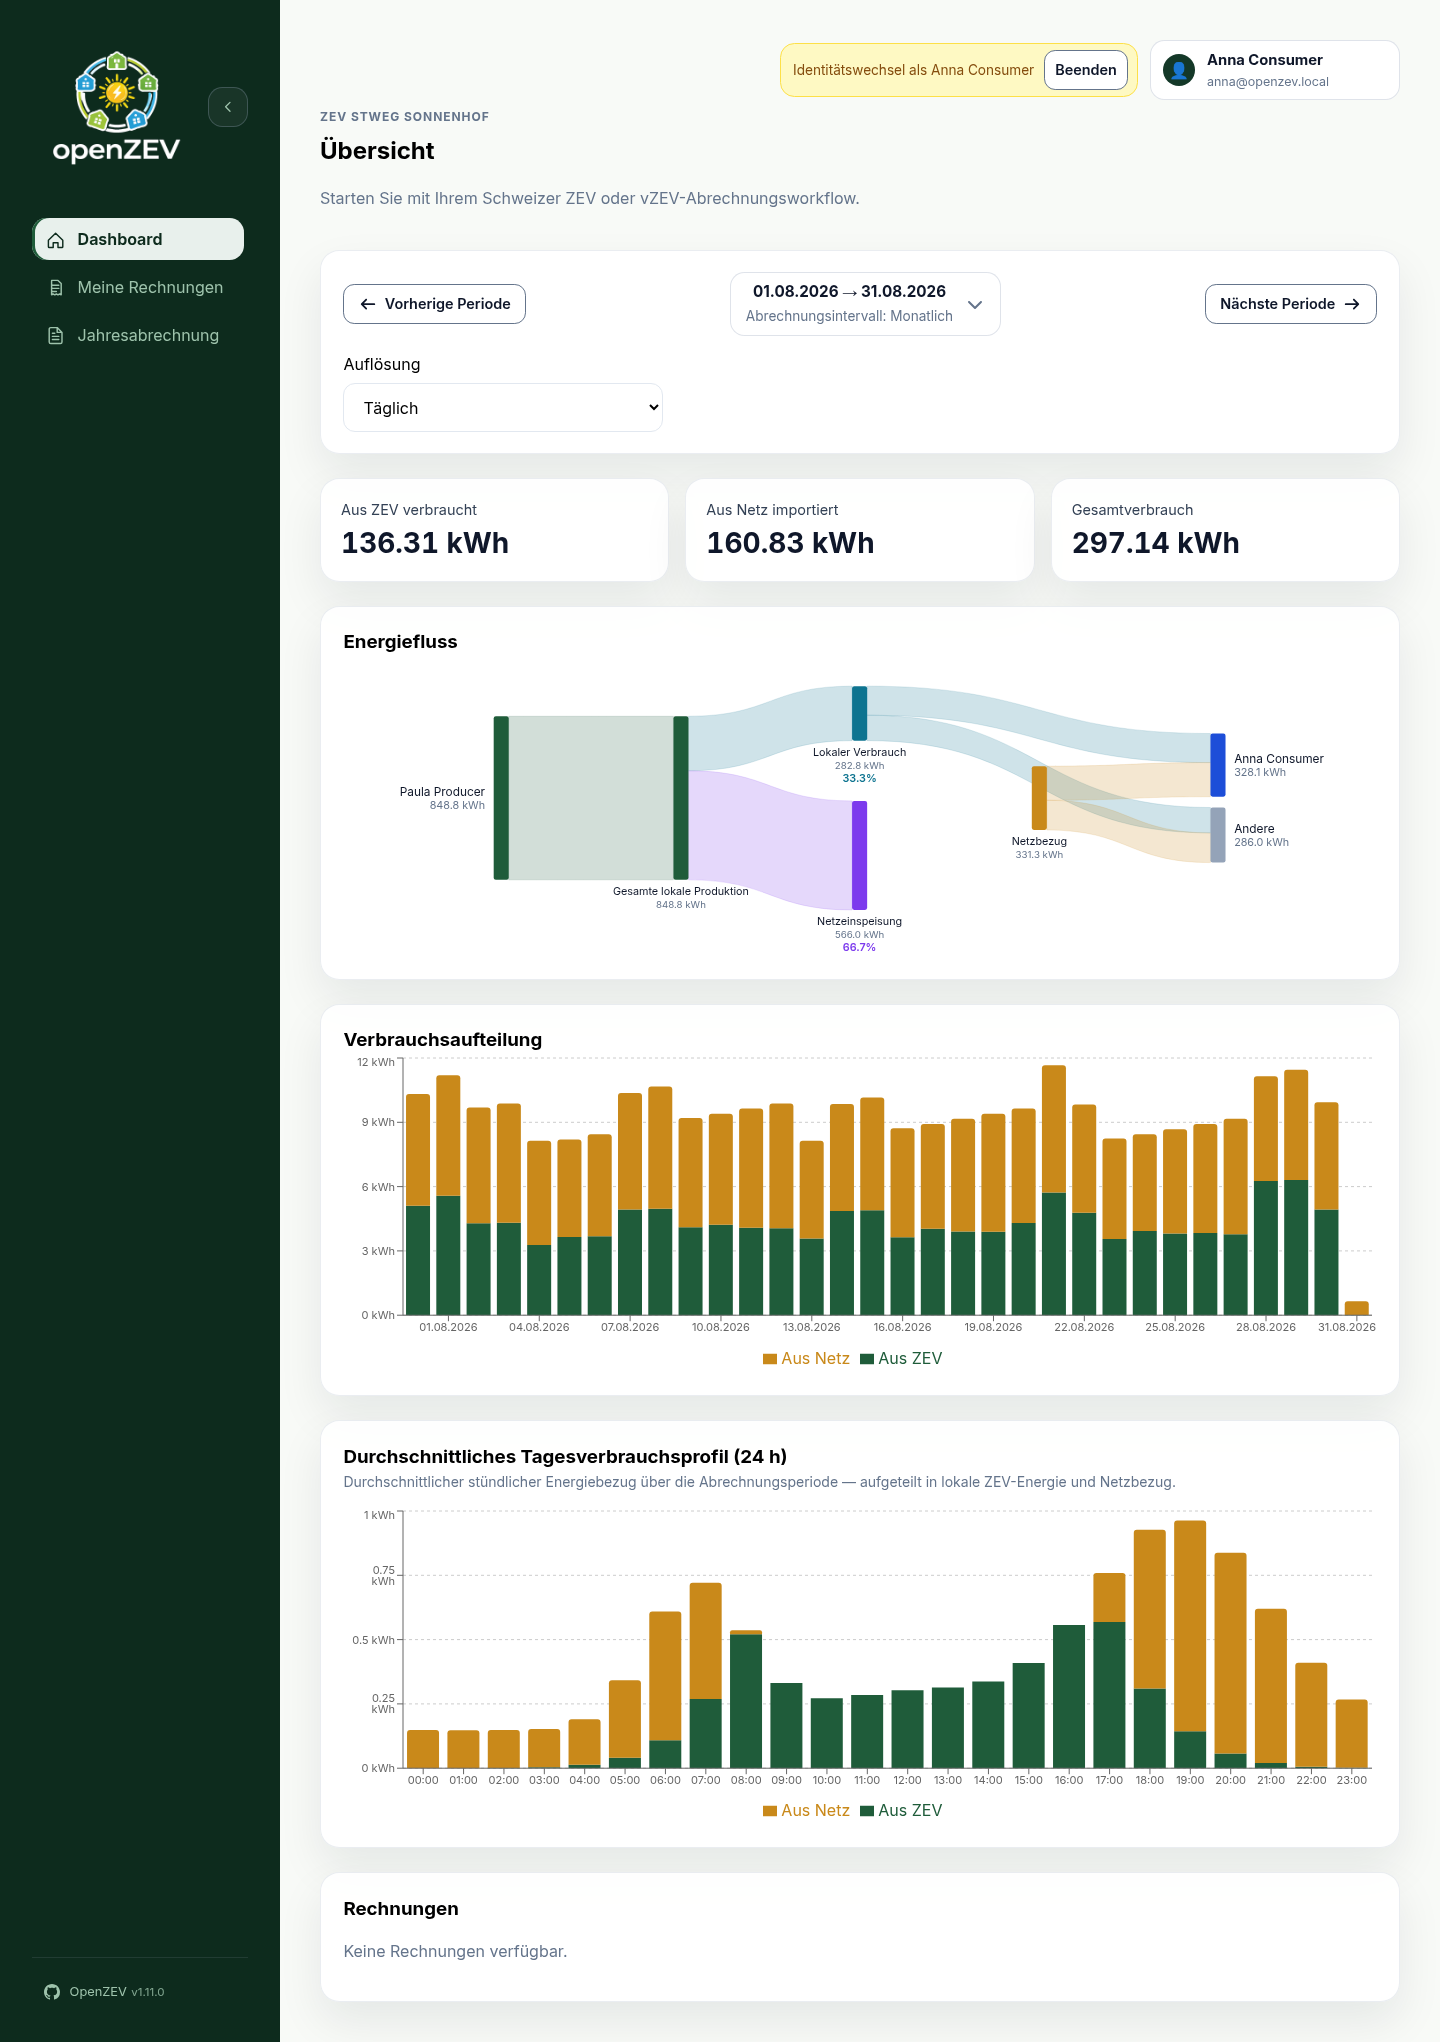The height and width of the screenshot is (2042, 1440).
Task: Click the 16:00 bar in hourly profile
Action: click(1069, 1696)
